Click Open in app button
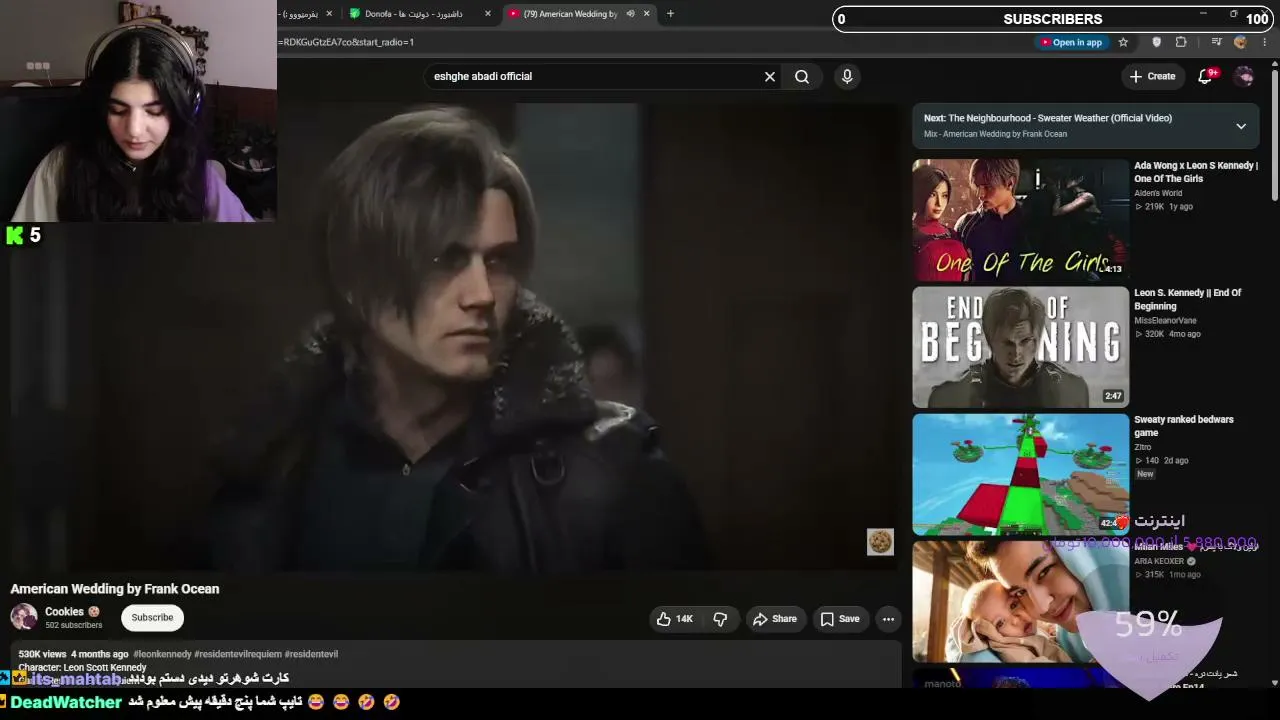 [1071, 42]
